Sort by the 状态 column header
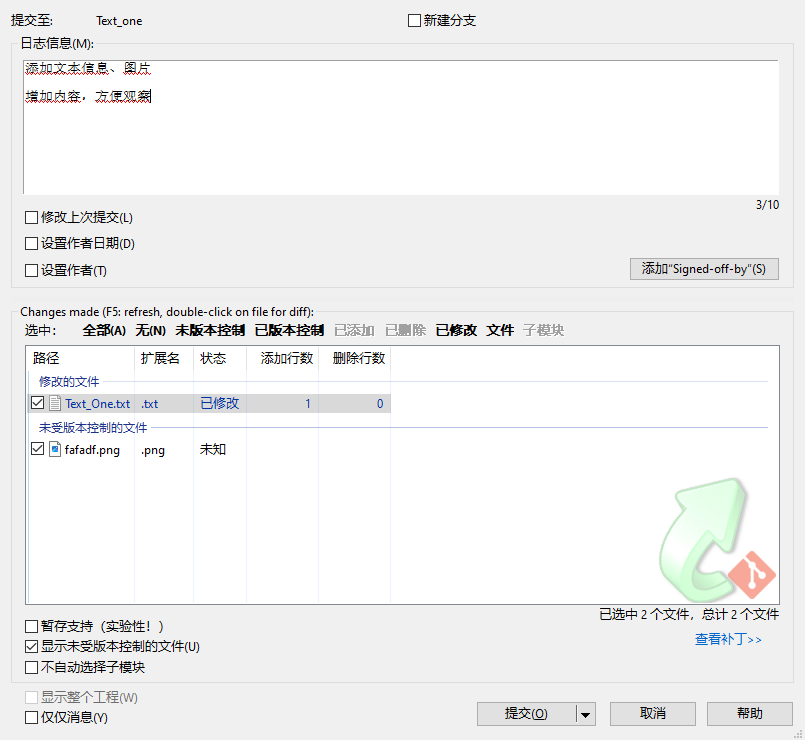Screen dimensions: 805x740 click(213, 358)
